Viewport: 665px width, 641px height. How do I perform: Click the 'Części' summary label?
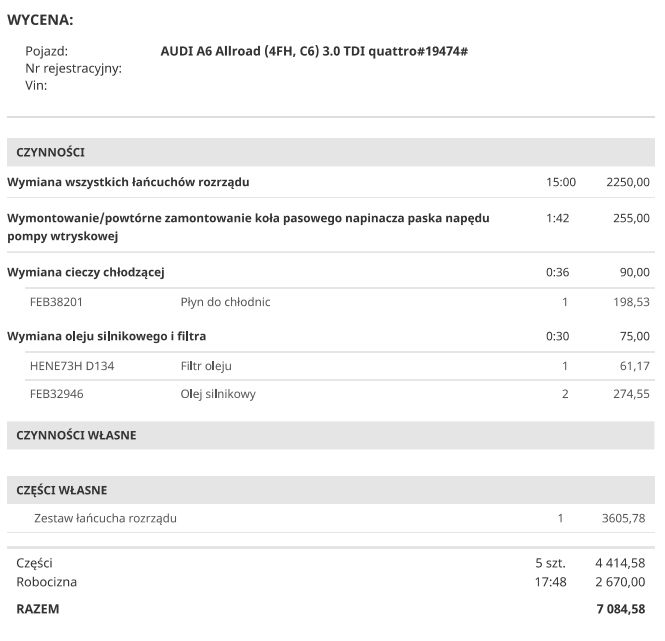pos(34,563)
